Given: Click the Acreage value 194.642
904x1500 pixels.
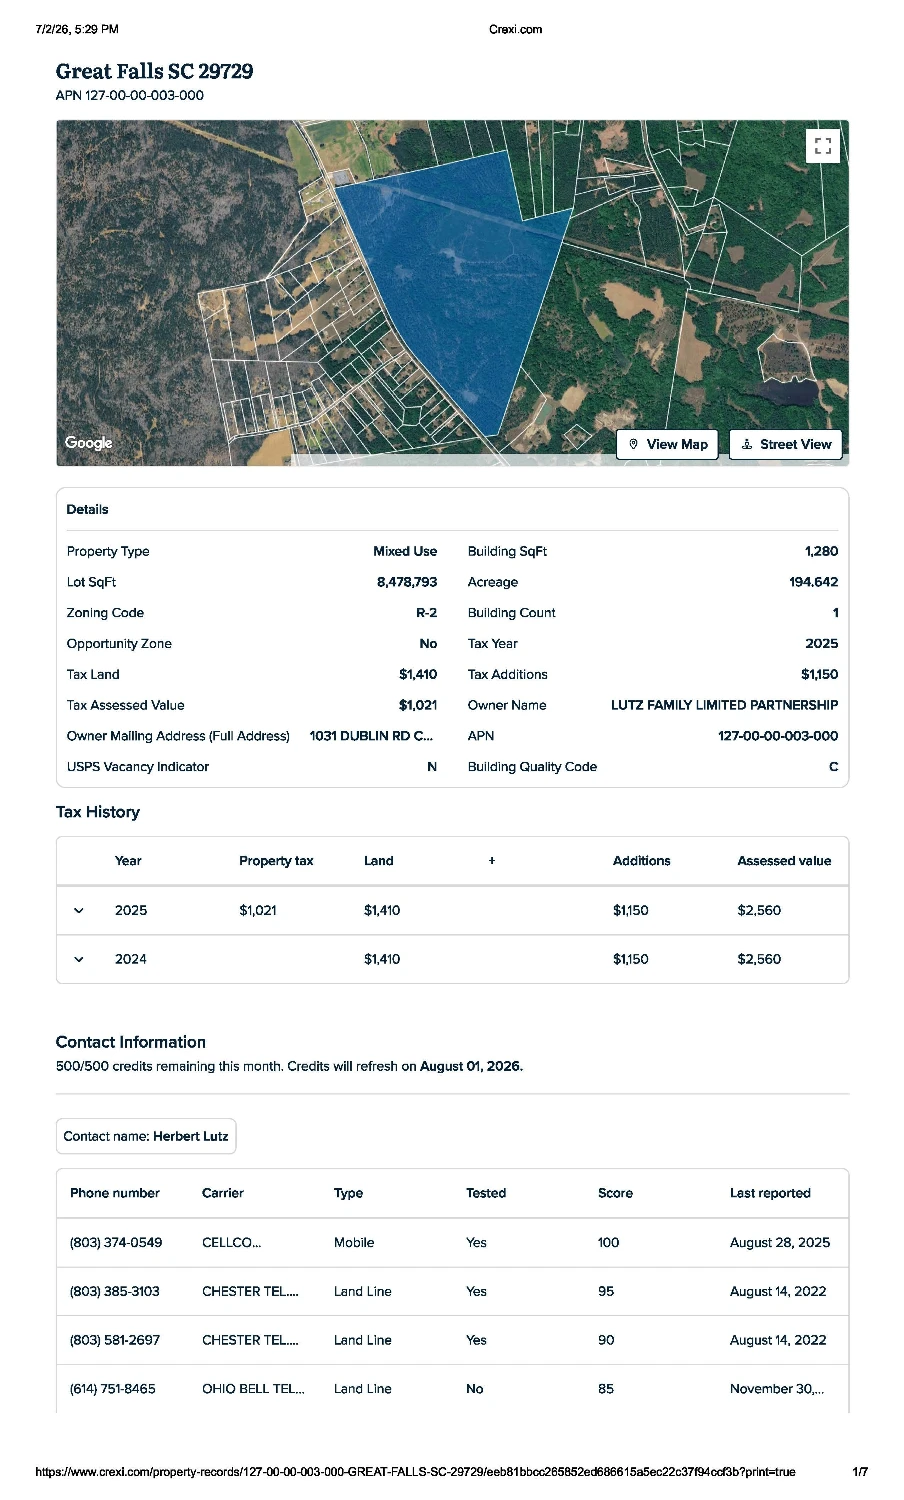Looking at the screenshot, I should 814,582.
